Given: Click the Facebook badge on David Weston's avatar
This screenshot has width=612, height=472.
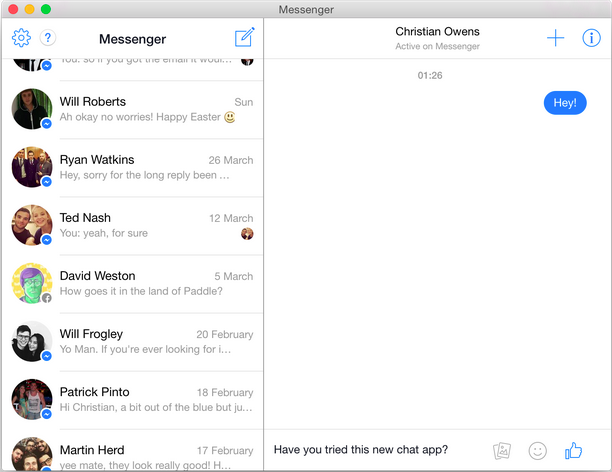Looking at the screenshot, I should tap(47, 298).
